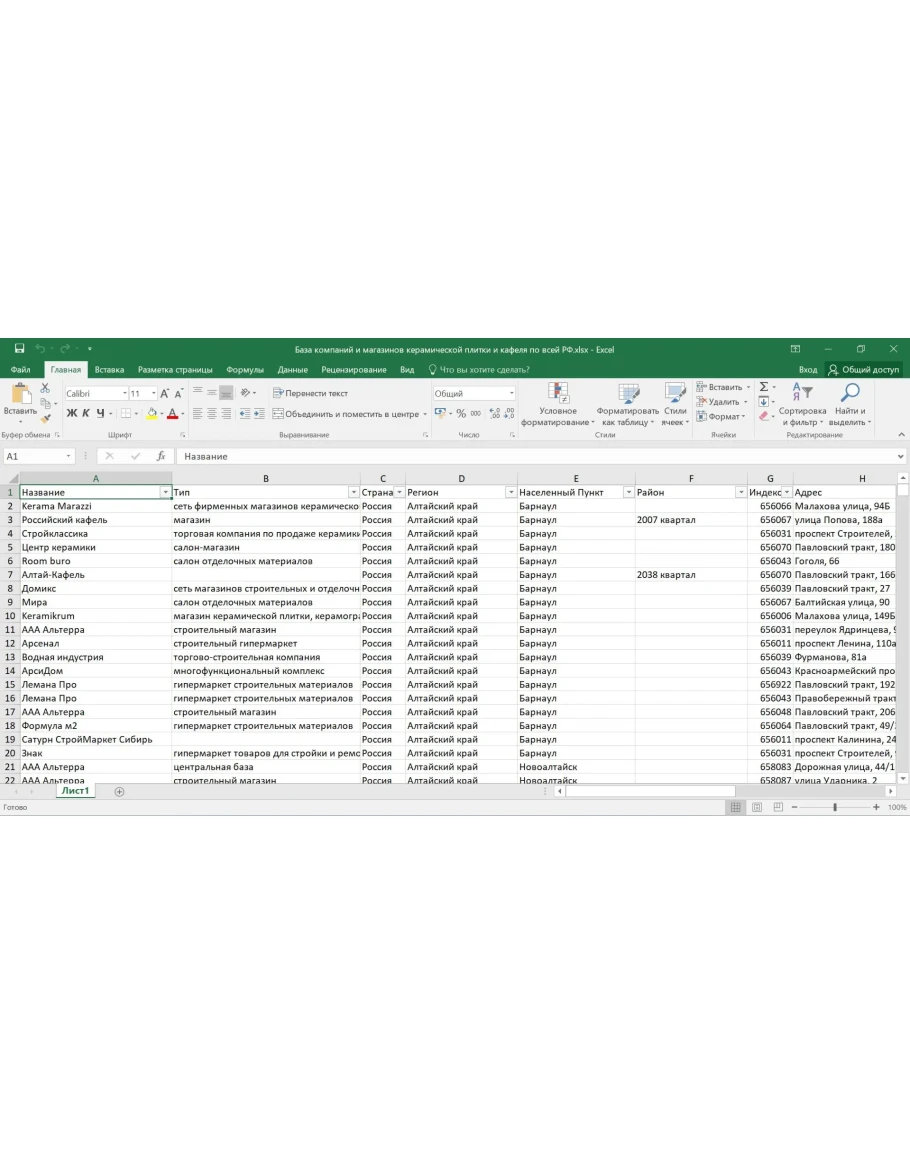This screenshot has height=1155, width=910.
Task: Click the cell Borders icon
Action: [126, 413]
